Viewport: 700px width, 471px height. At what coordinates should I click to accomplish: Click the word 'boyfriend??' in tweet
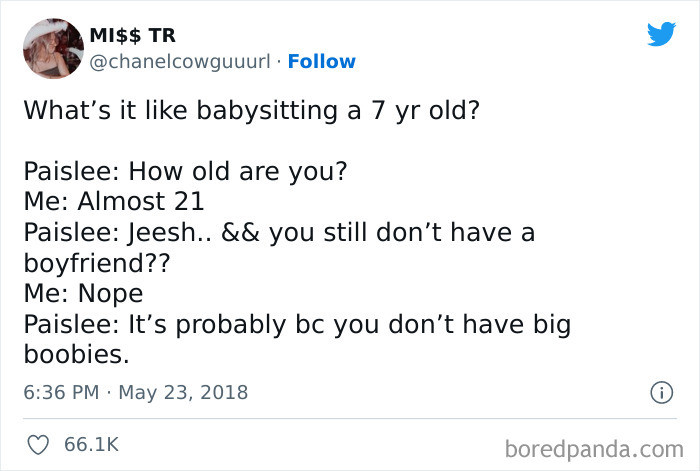(97, 263)
